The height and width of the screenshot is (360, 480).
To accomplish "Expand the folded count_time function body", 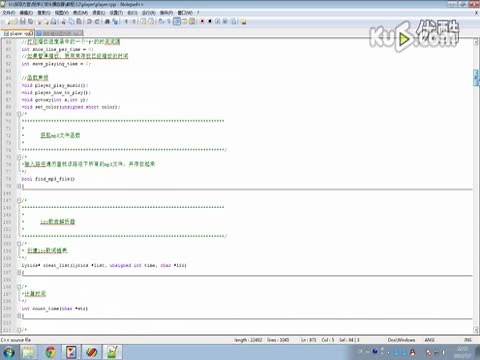I will (19, 316).
